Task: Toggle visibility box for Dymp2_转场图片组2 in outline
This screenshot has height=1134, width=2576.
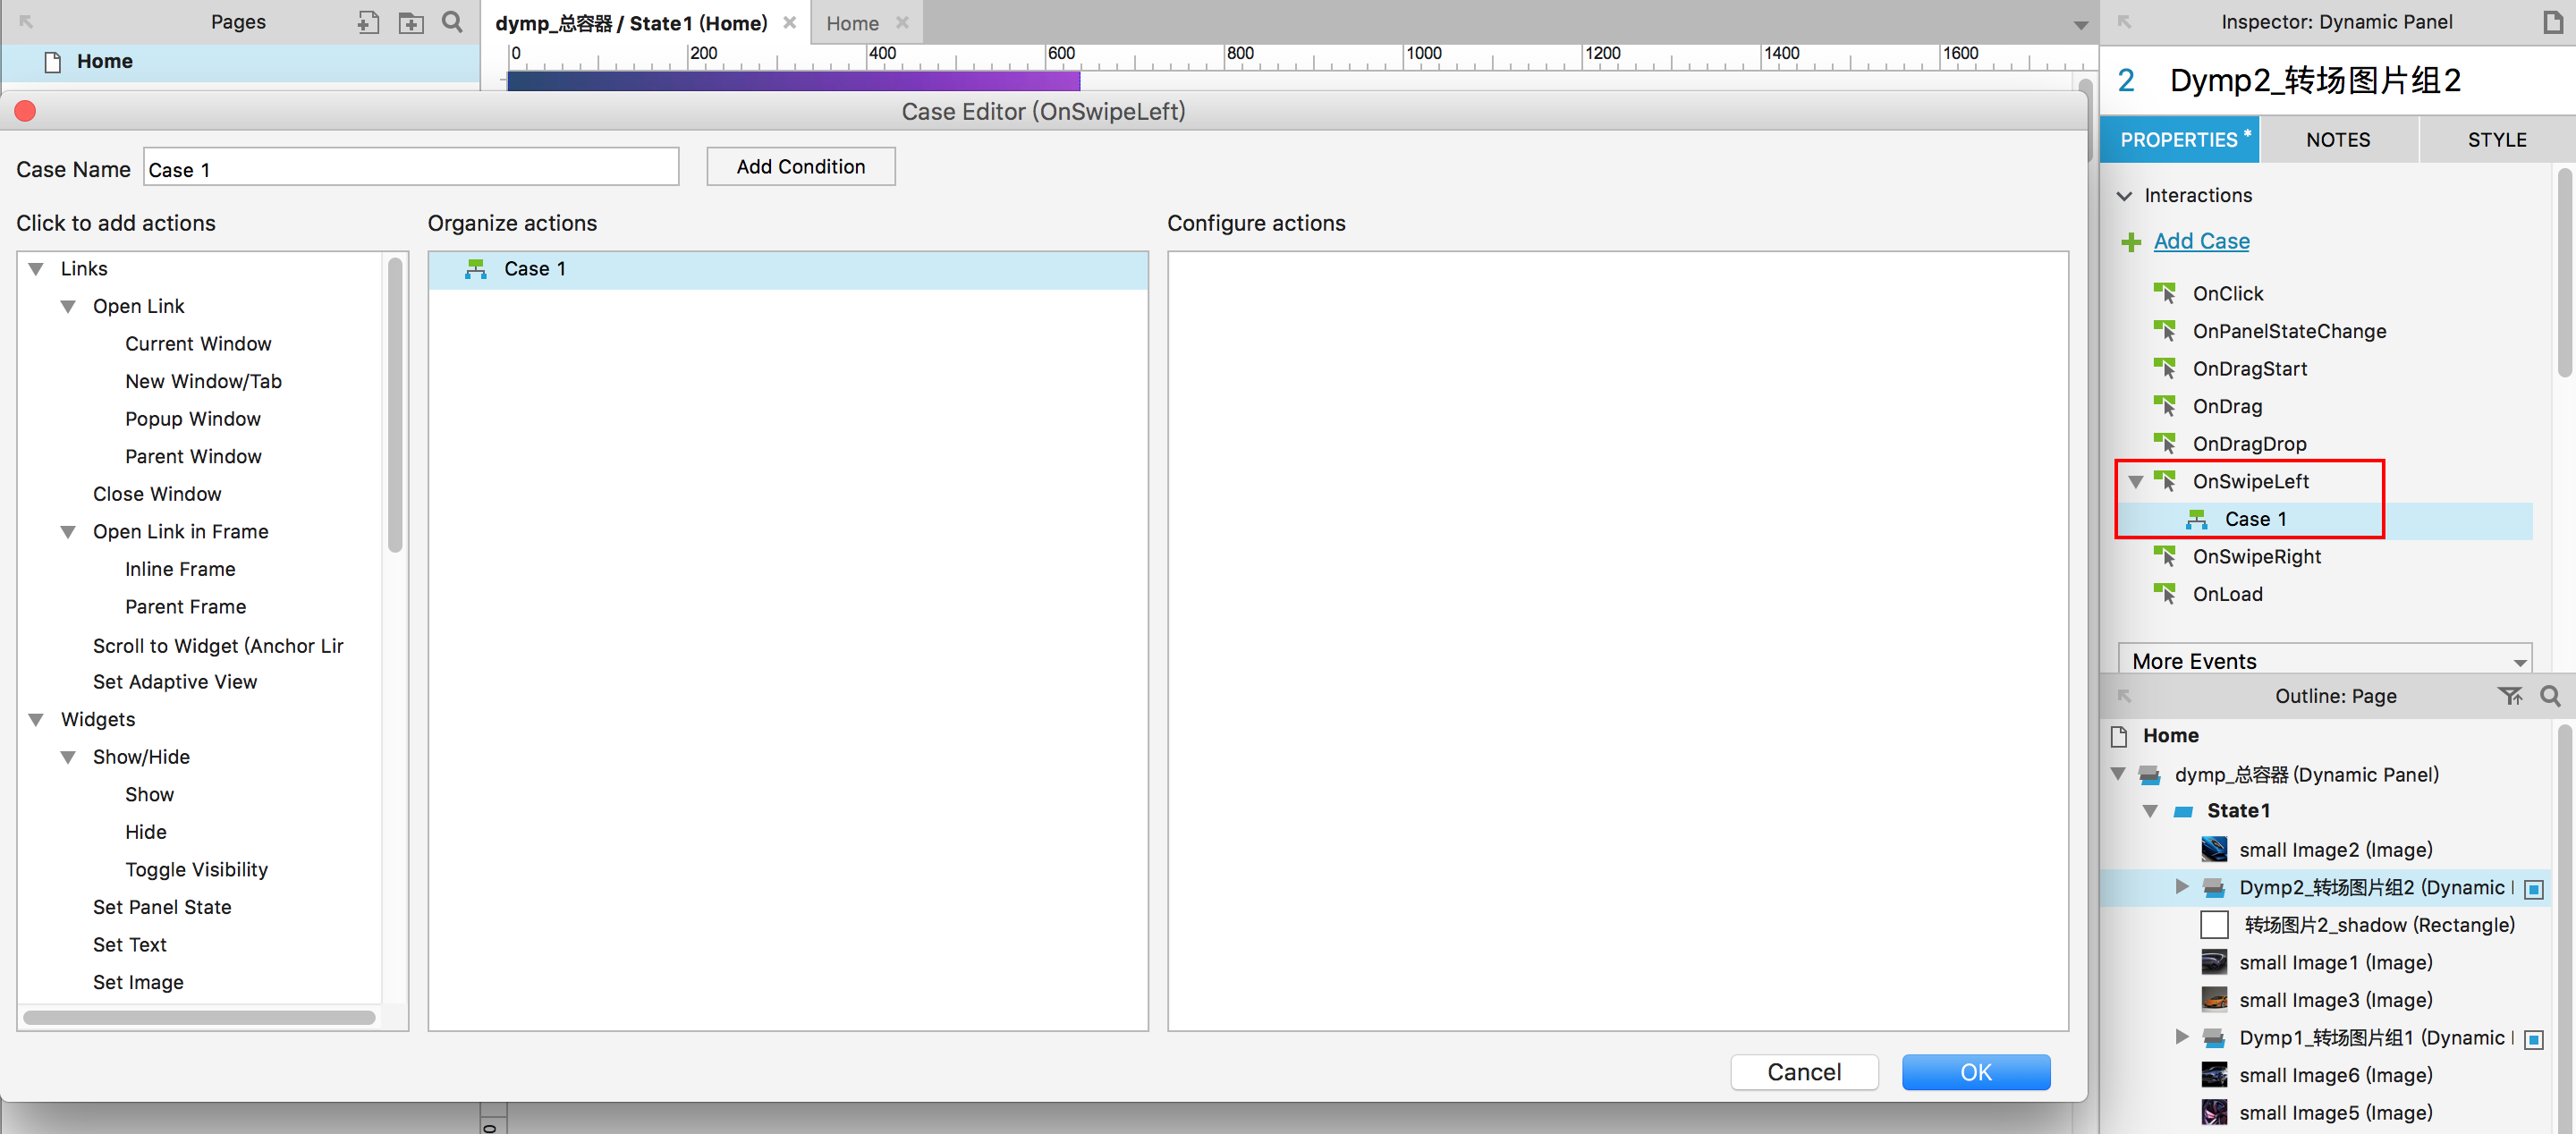Action: [2533, 889]
